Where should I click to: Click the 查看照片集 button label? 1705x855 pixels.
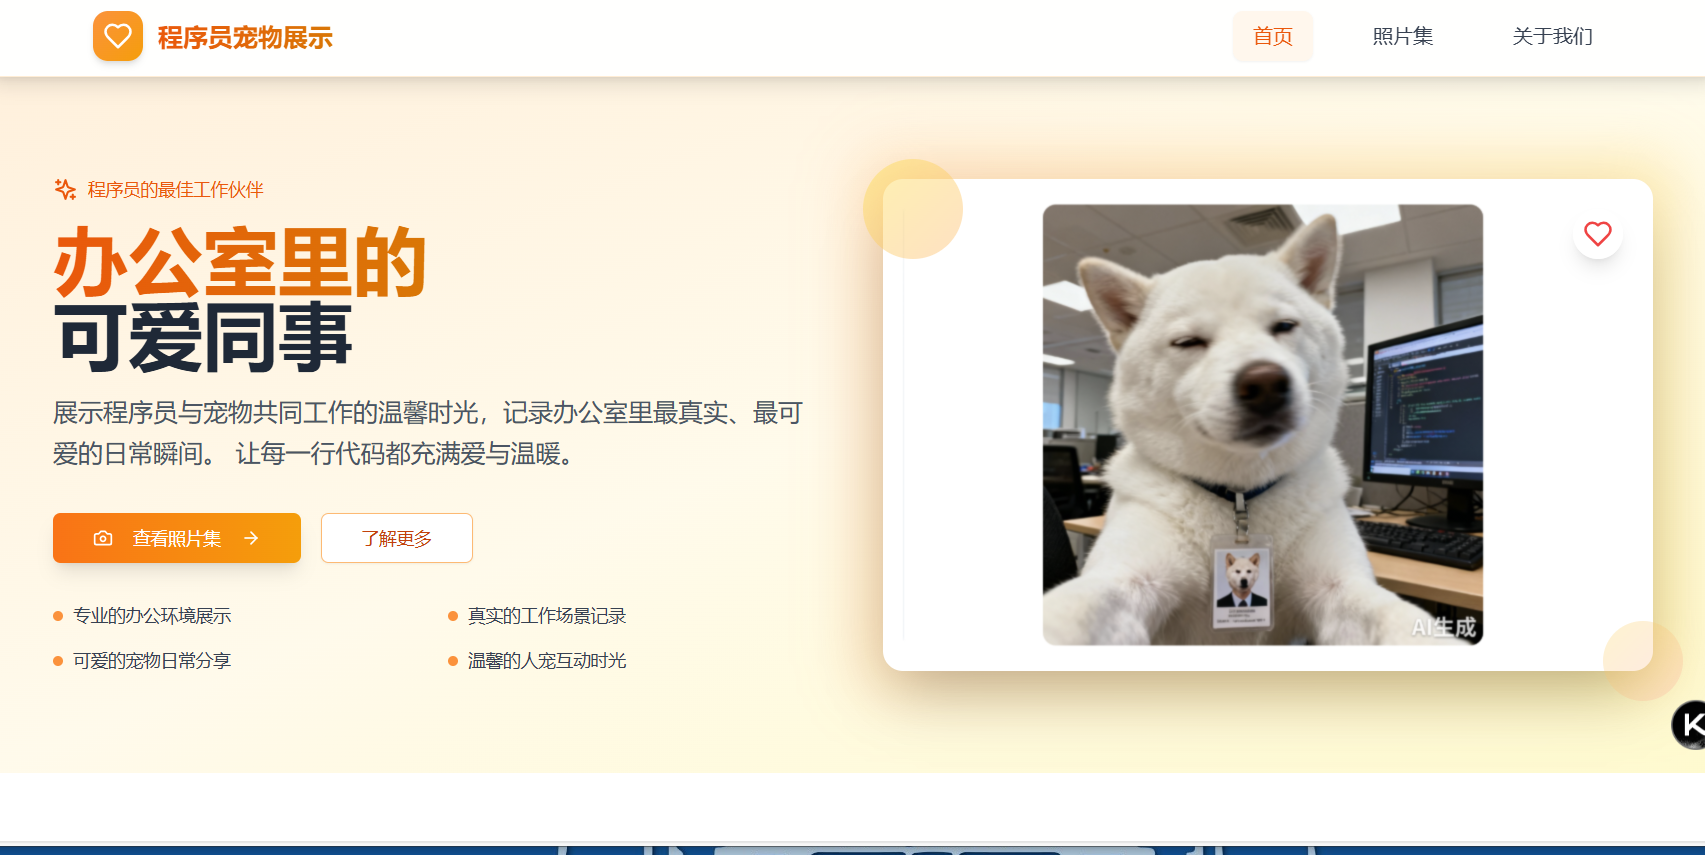[177, 539]
